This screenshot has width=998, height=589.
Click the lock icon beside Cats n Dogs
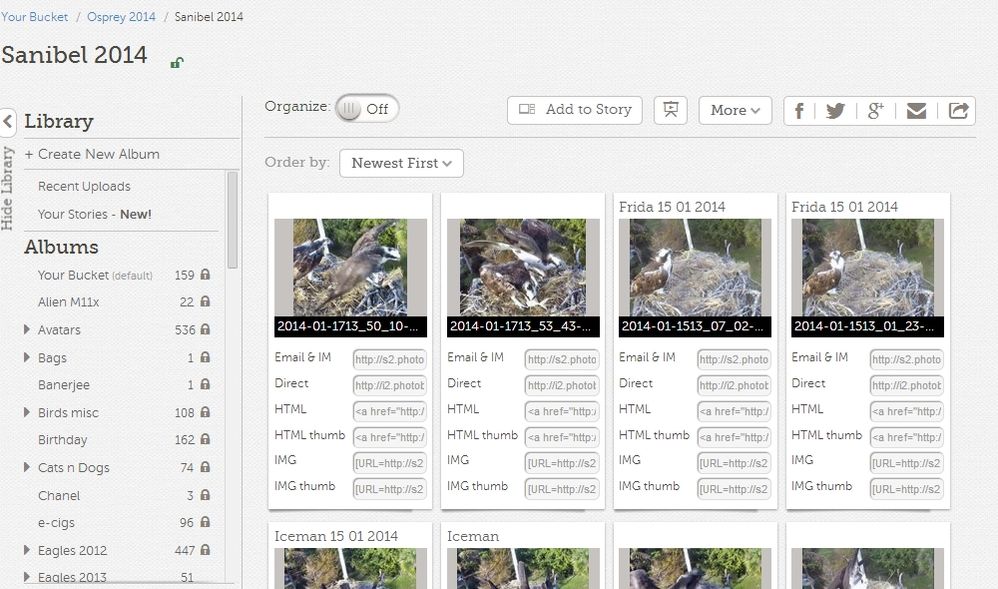coord(205,467)
